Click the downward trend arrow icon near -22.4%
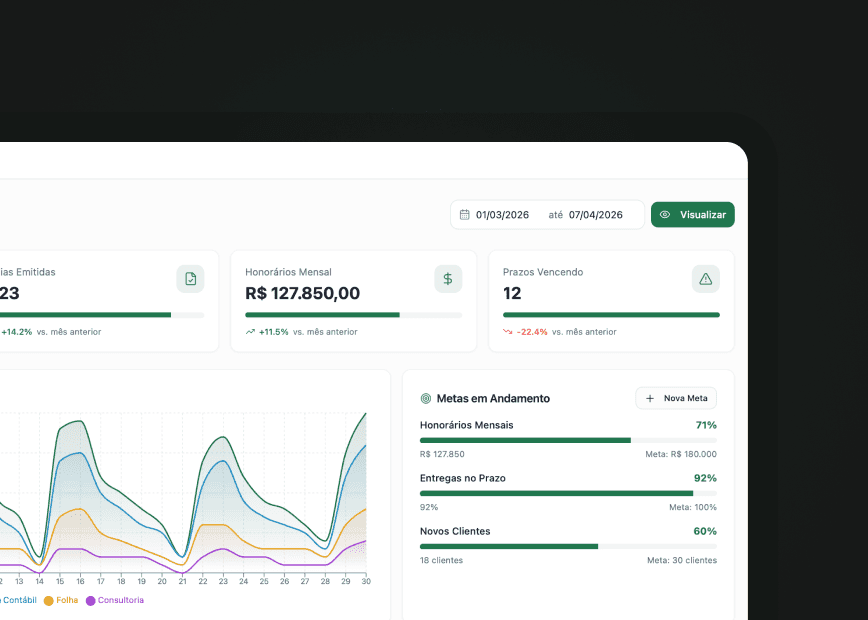 pyautogui.click(x=508, y=332)
